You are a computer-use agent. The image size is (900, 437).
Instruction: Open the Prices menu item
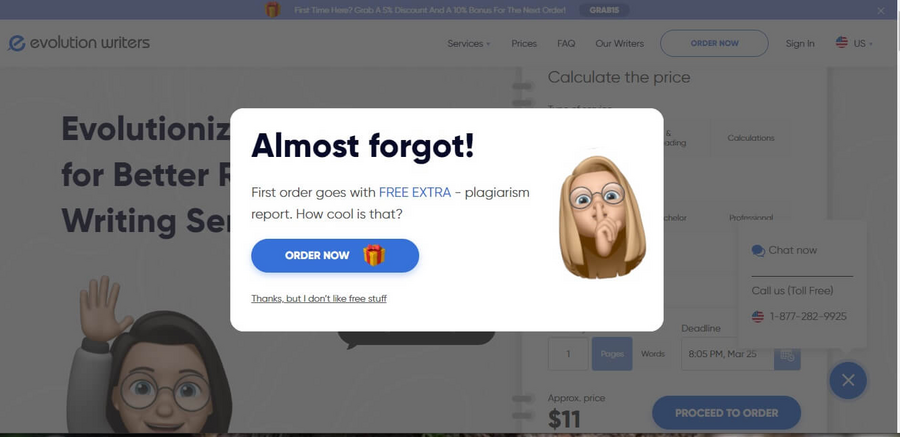click(524, 44)
